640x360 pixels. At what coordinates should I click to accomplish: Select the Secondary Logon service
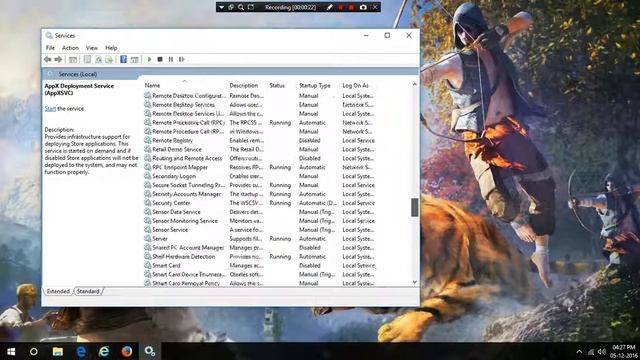click(260, 176)
